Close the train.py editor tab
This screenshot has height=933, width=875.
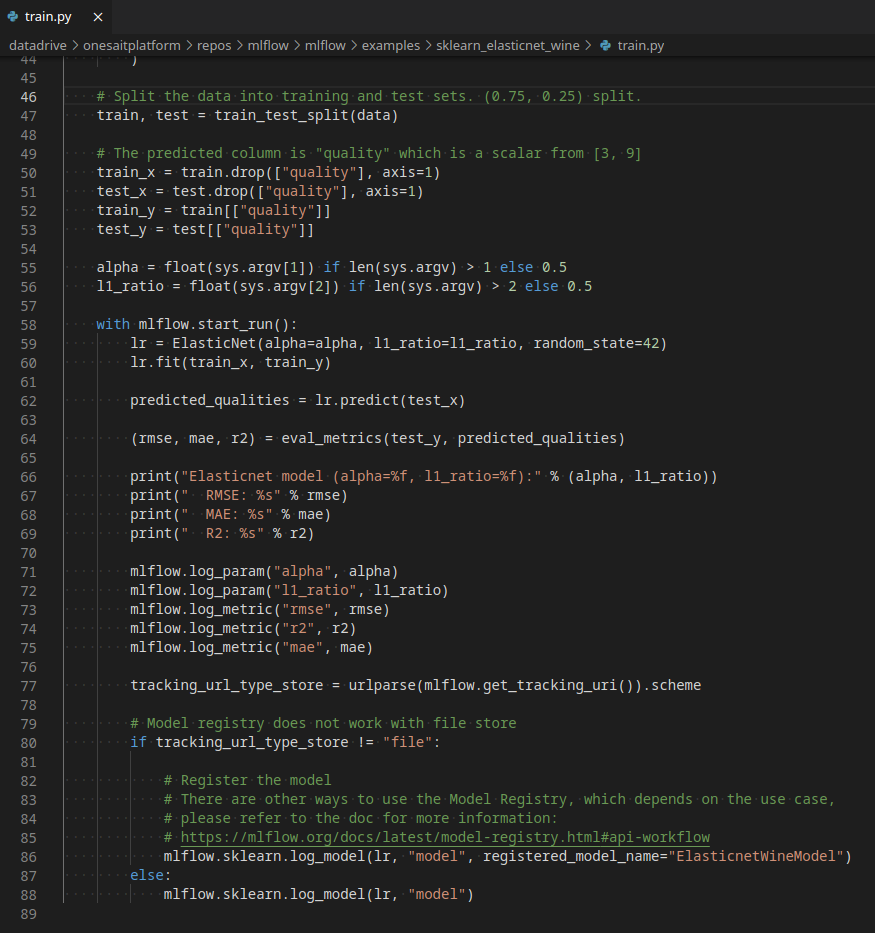(x=98, y=17)
